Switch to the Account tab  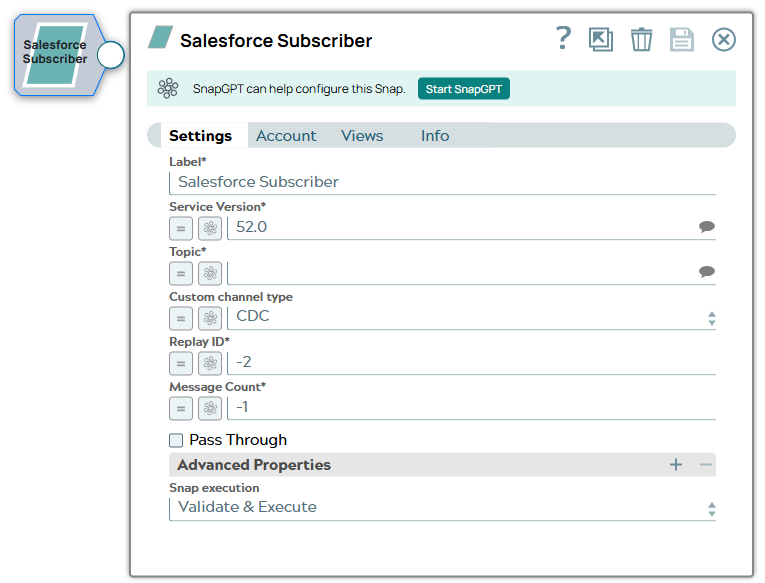pos(286,136)
